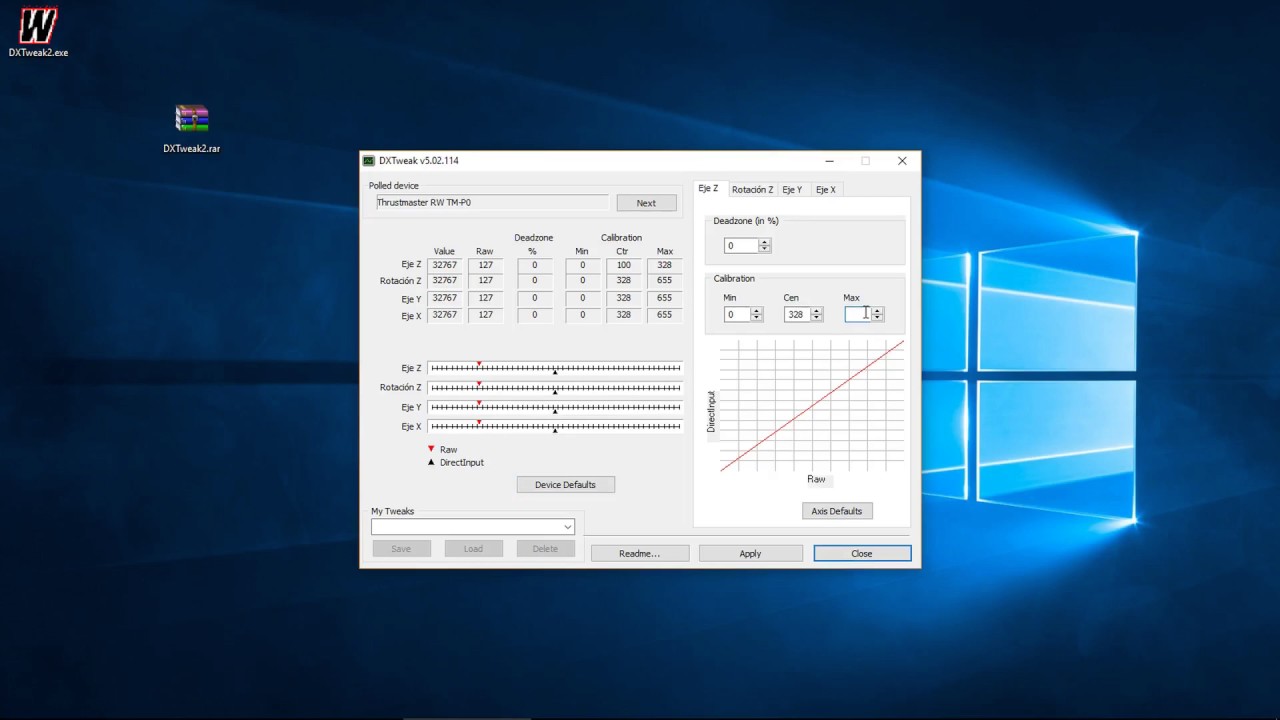Click the calibration Max input field

[858, 314]
